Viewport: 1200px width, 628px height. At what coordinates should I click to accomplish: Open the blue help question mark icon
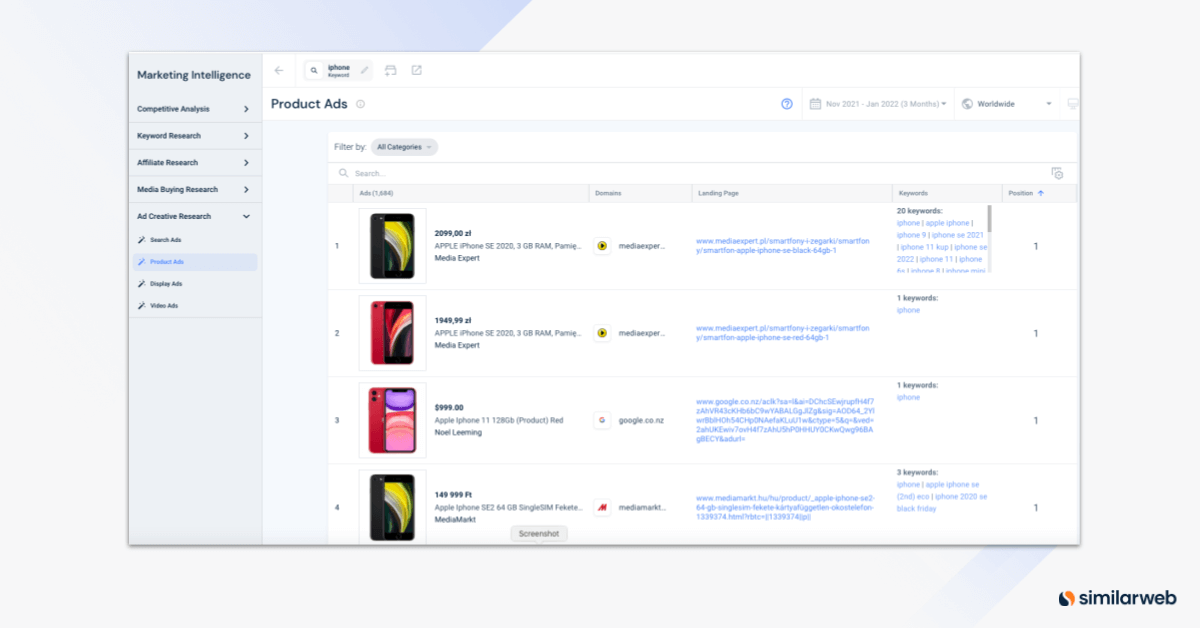[x=787, y=104]
